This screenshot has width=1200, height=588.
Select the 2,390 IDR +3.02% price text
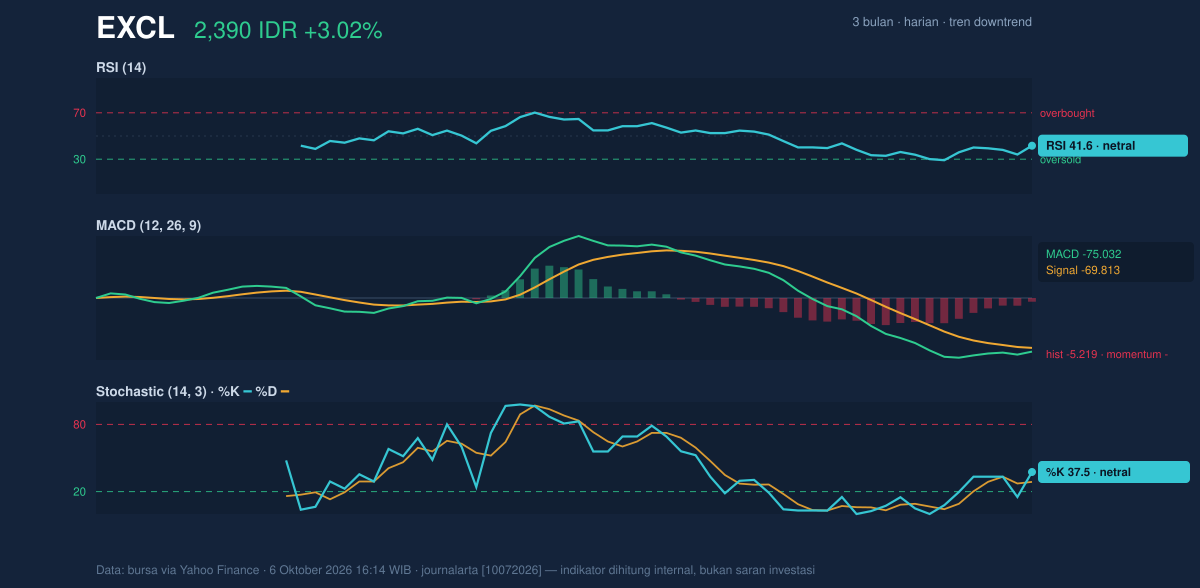point(288,31)
